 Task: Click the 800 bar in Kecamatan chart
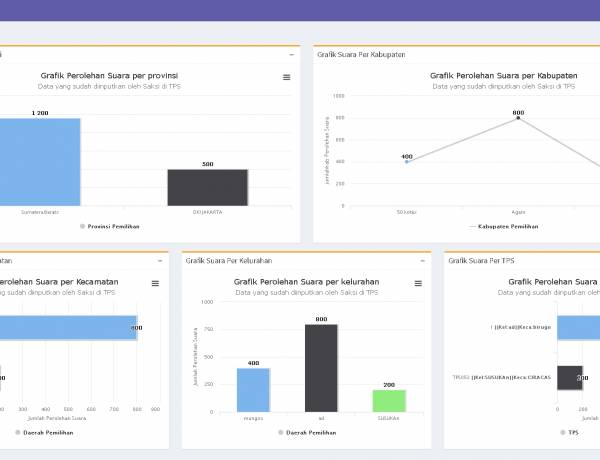70,328
